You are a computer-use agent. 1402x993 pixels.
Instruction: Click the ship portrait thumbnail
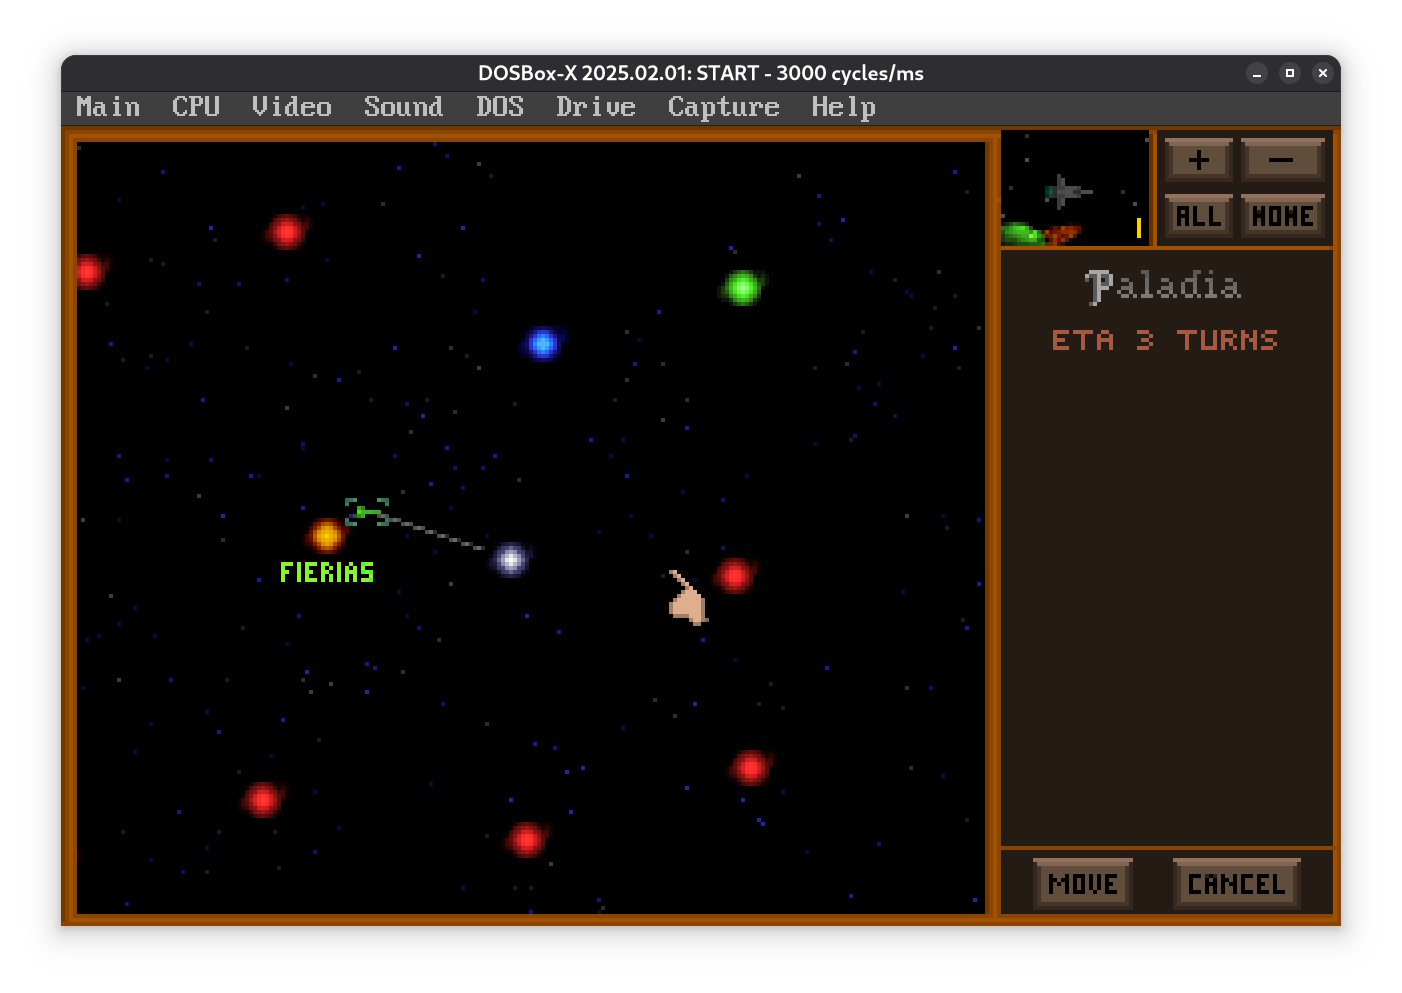pos(1075,189)
